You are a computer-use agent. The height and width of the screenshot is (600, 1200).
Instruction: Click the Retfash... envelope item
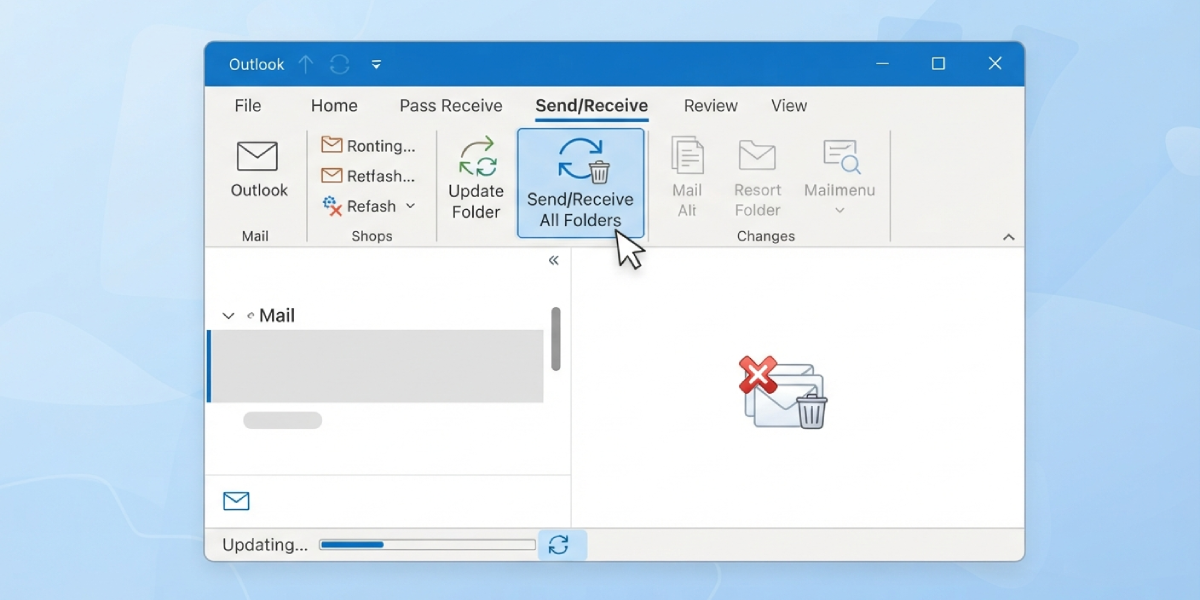tap(368, 176)
